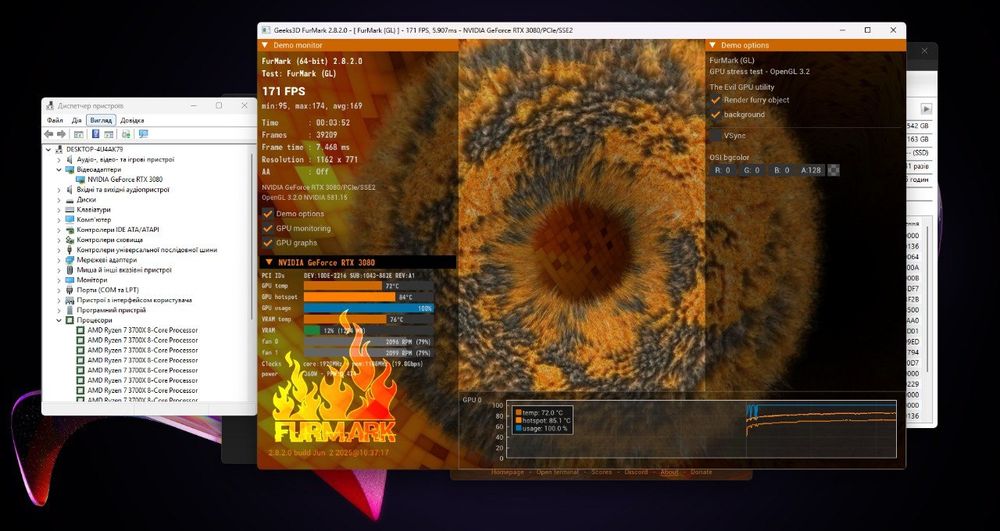Uncheck the background checkbox in Demo options
The image size is (1000, 531).
(716, 115)
